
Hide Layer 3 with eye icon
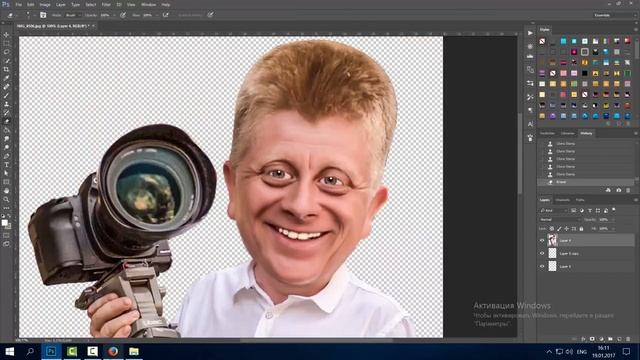[542, 266]
